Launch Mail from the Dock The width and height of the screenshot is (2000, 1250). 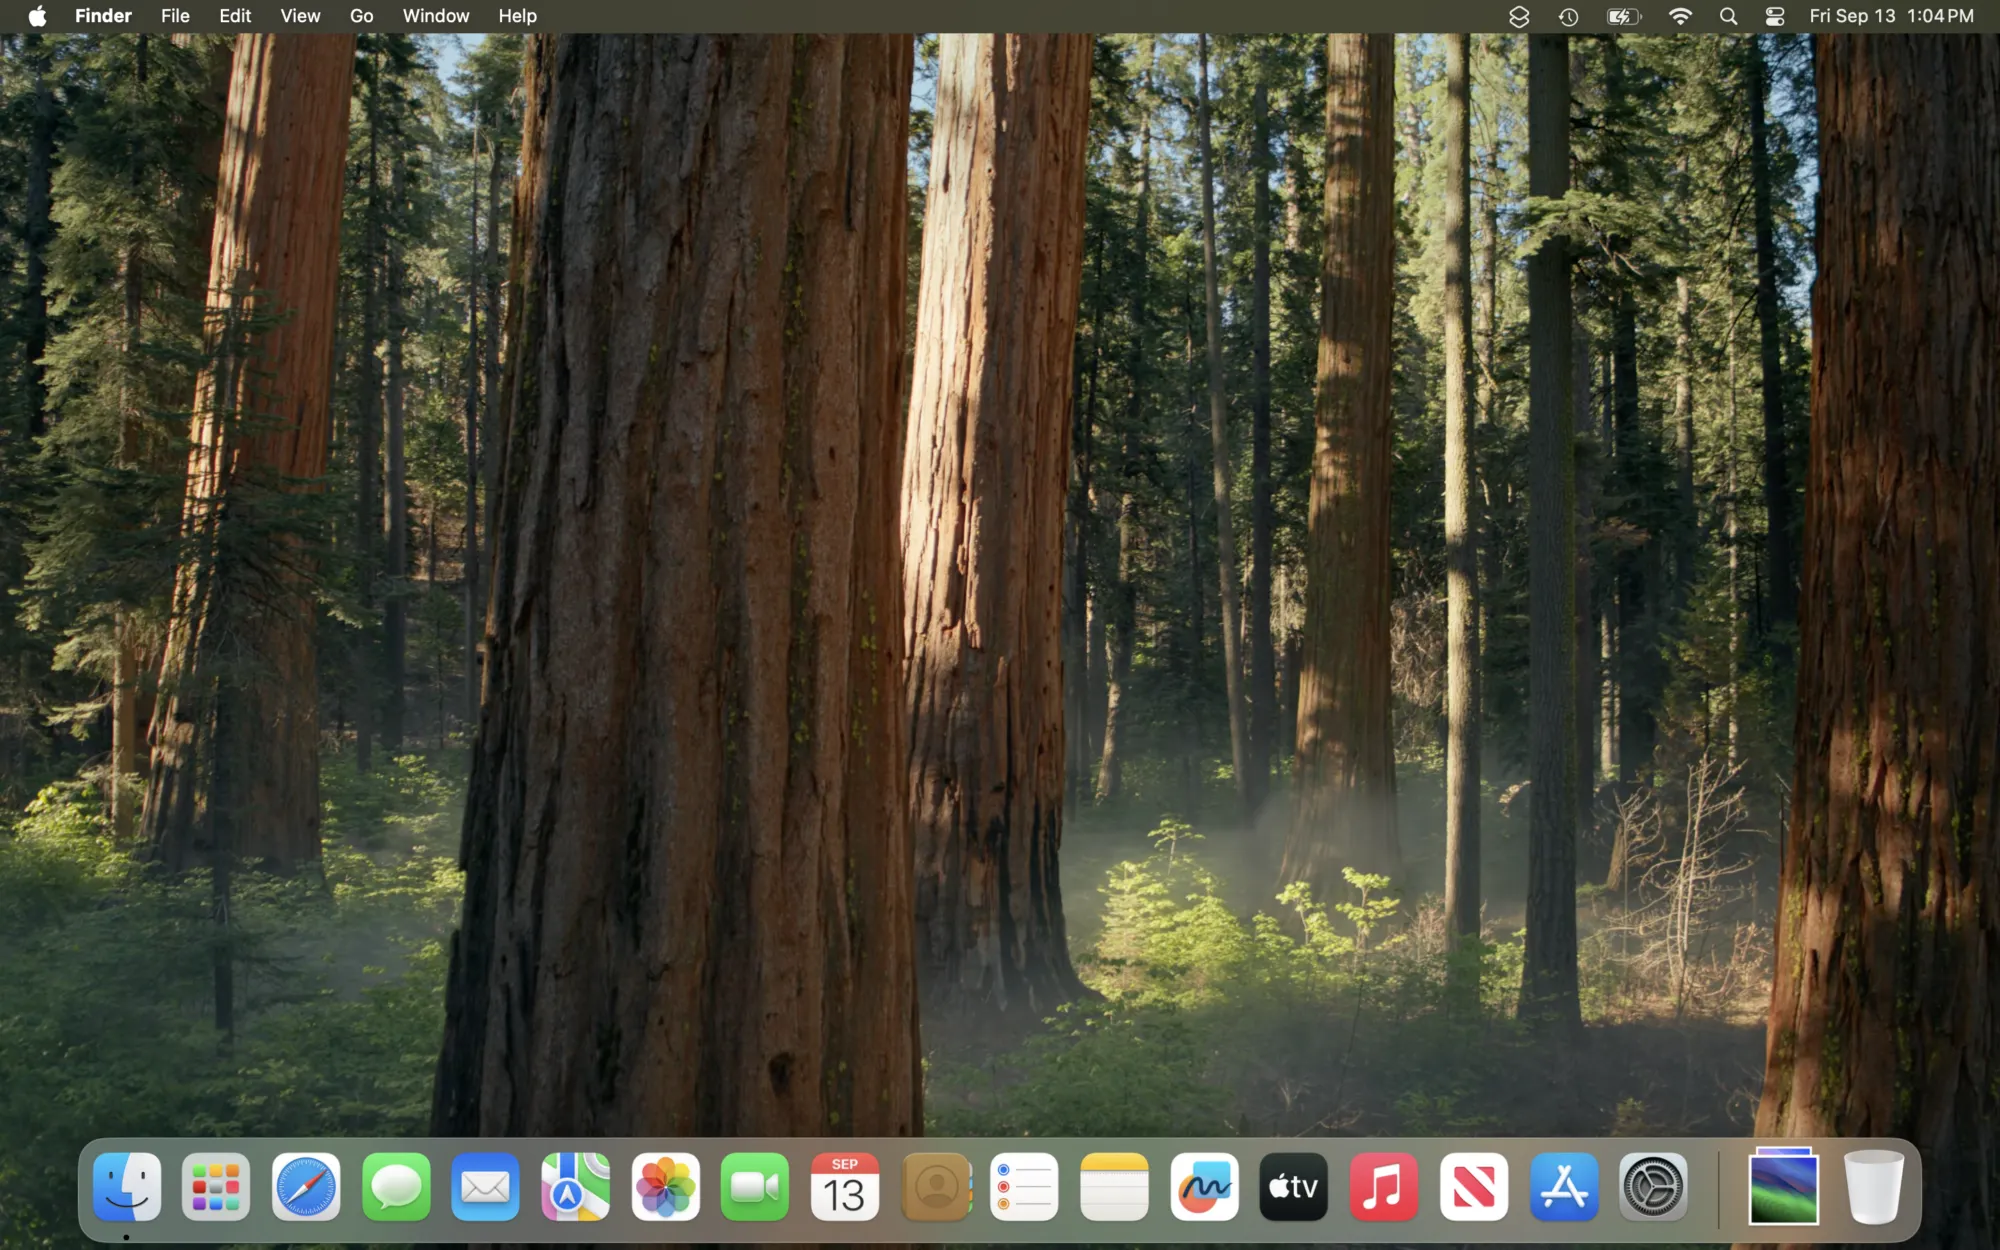pos(485,1188)
